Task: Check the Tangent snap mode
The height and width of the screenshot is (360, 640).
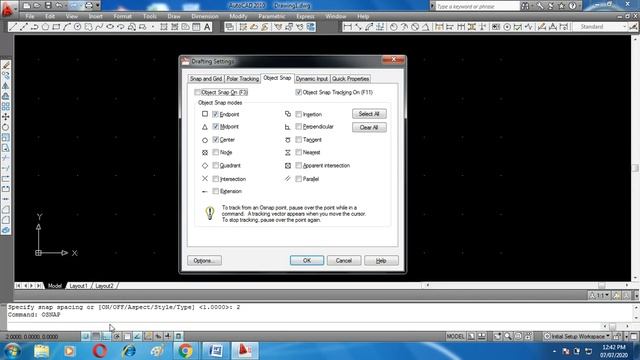Action: tap(298, 140)
